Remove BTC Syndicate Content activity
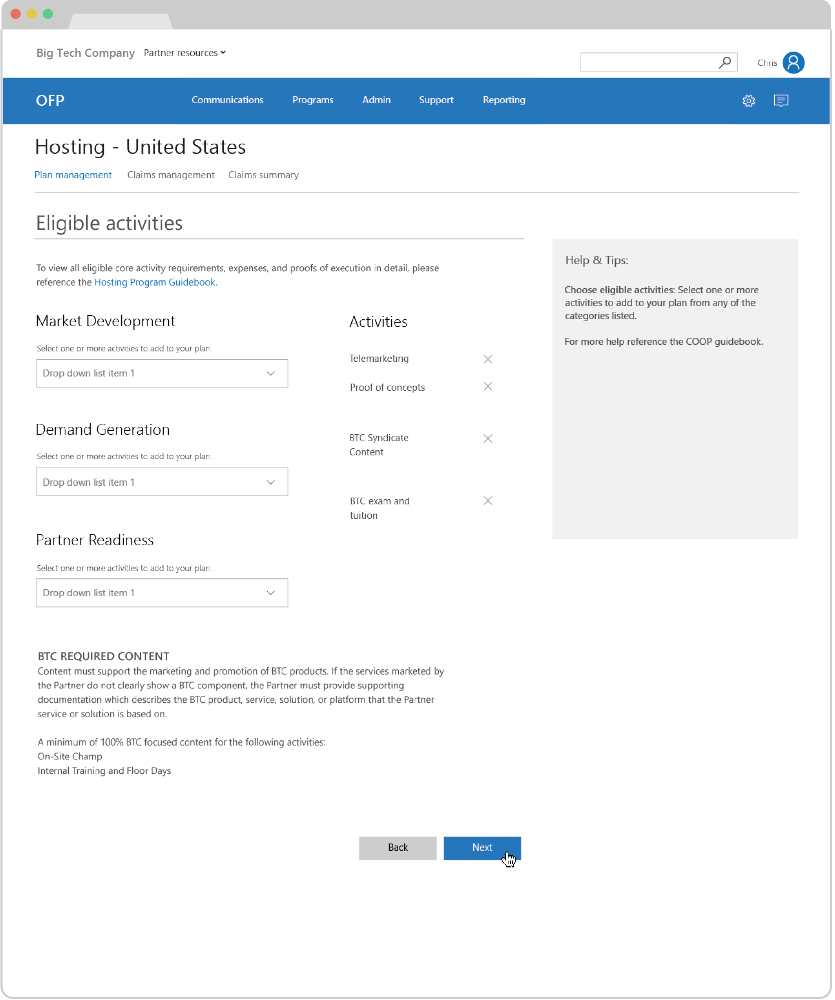The width and height of the screenshot is (835, 1000). point(488,439)
